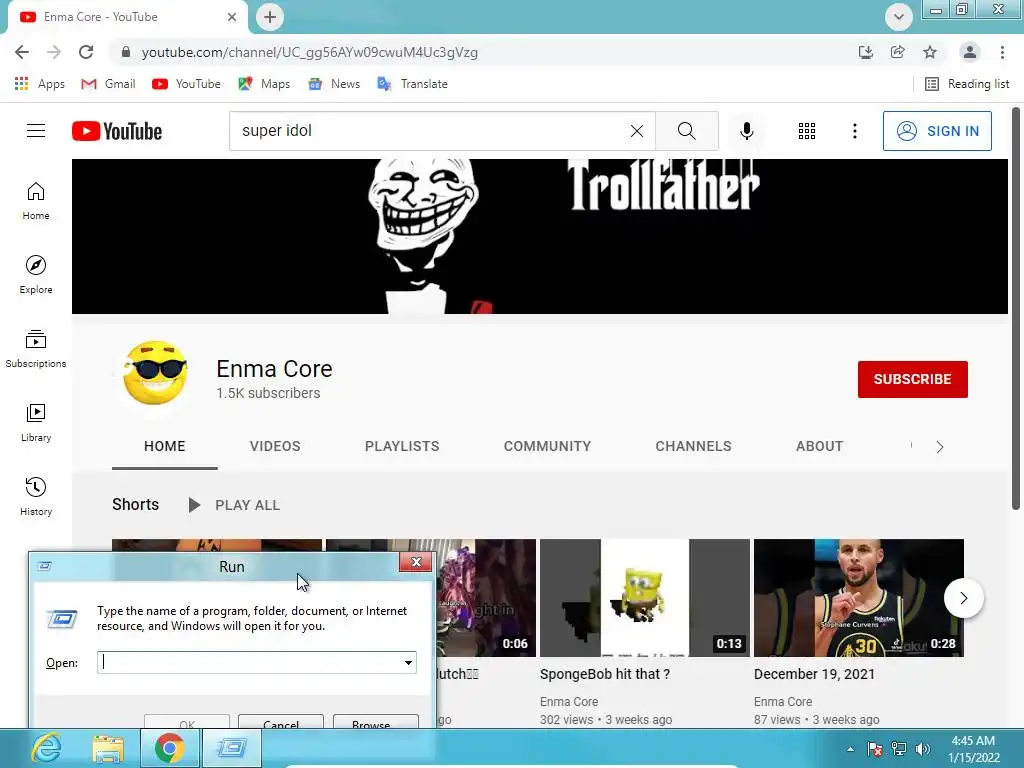1024x768 pixels.
Task: Open a new browser tab
Action: click(x=270, y=17)
